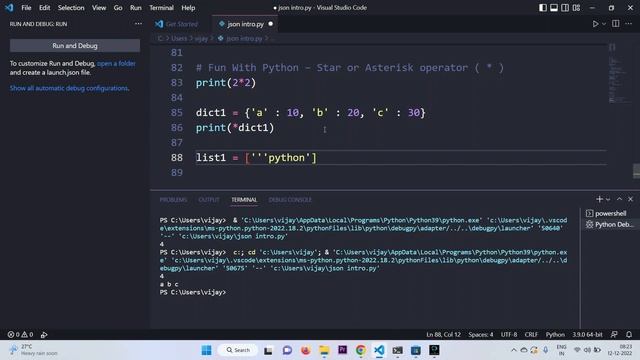Image resolution: width=640 pixels, height=360 pixels.
Task: Open Windows Start button
Action: click(x=207, y=350)
